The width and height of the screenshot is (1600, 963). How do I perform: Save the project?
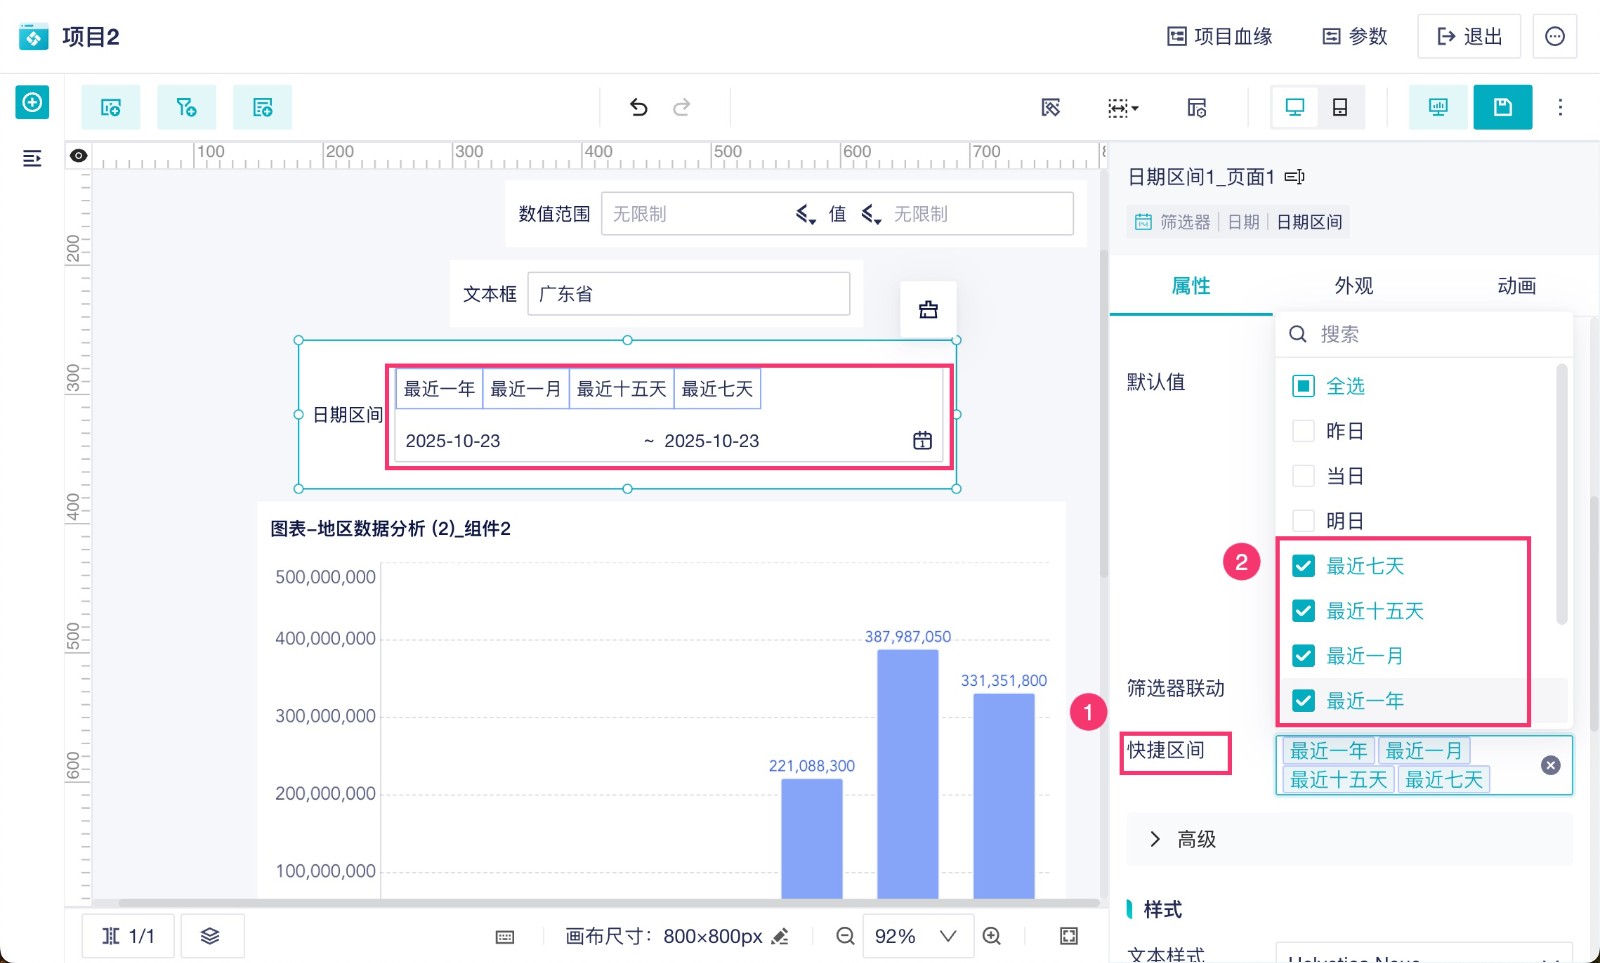click(1503, 107)
